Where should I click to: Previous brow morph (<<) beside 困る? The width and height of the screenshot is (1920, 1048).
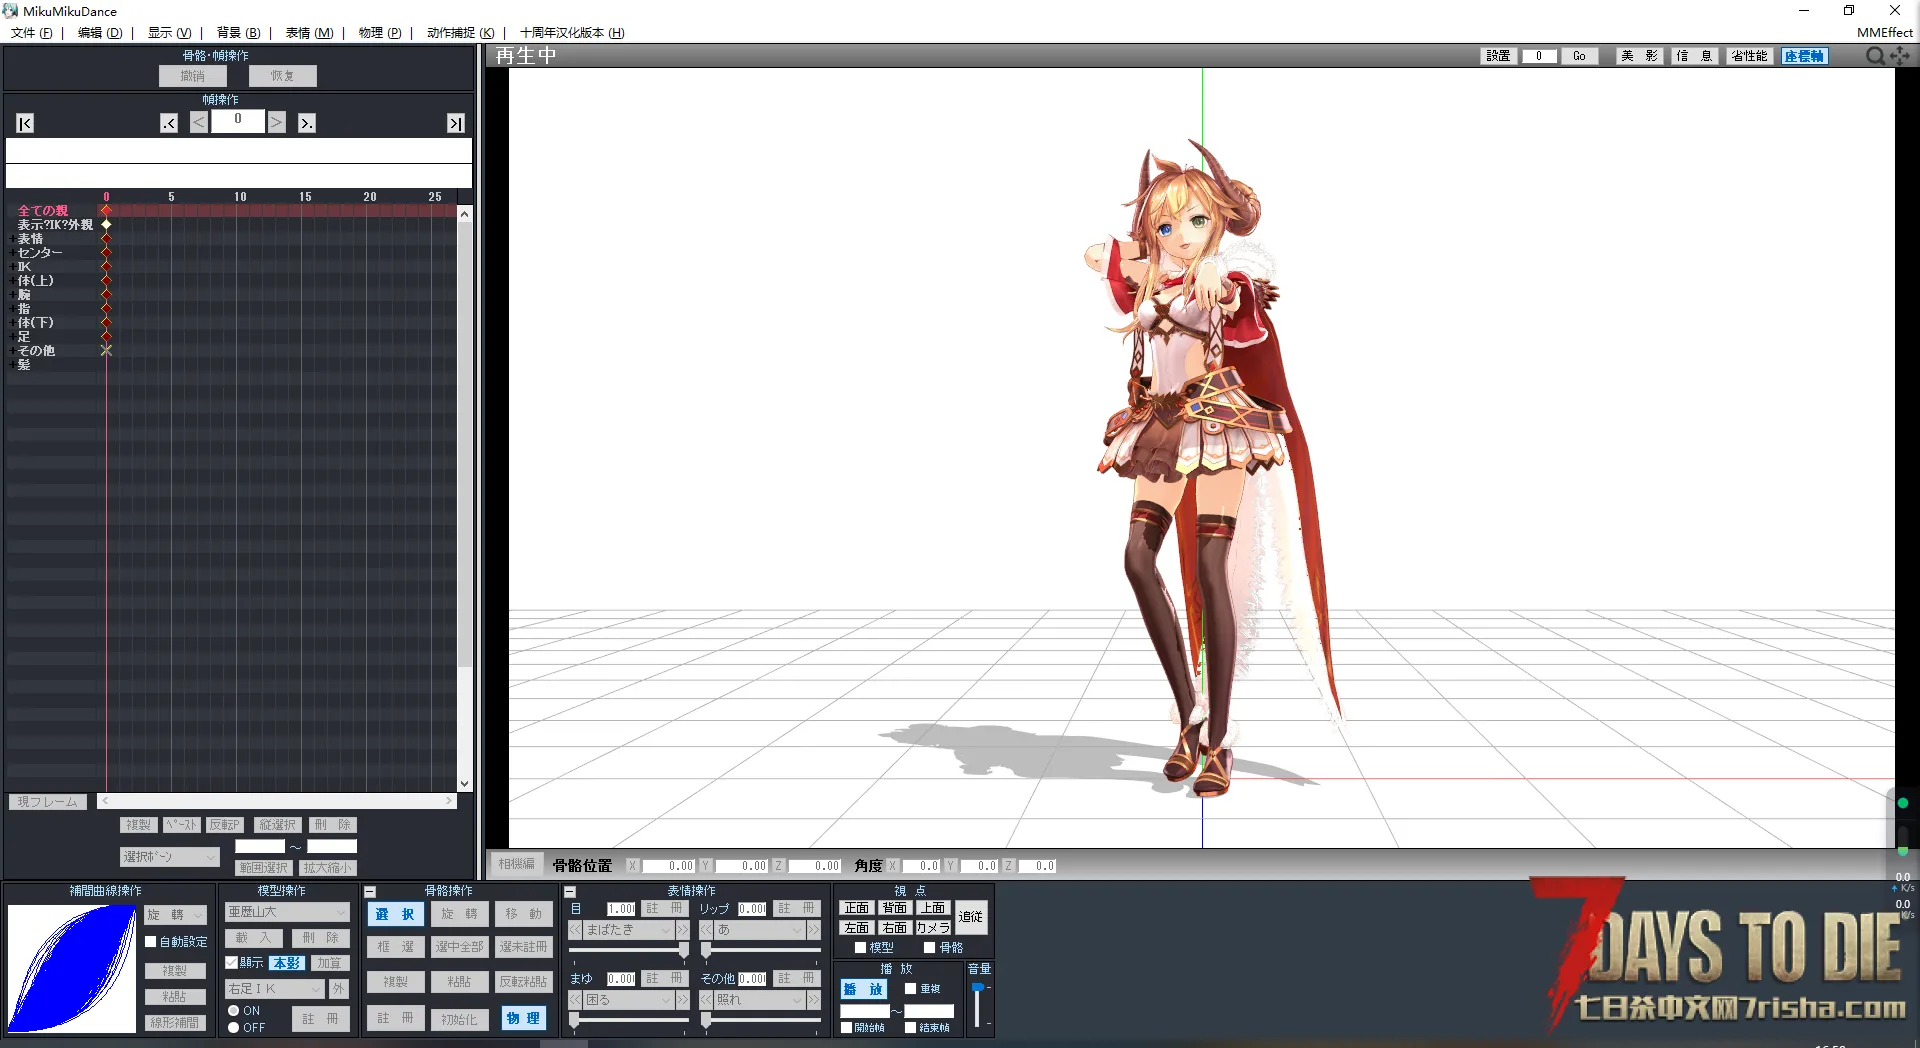(x=575, y=1000)
